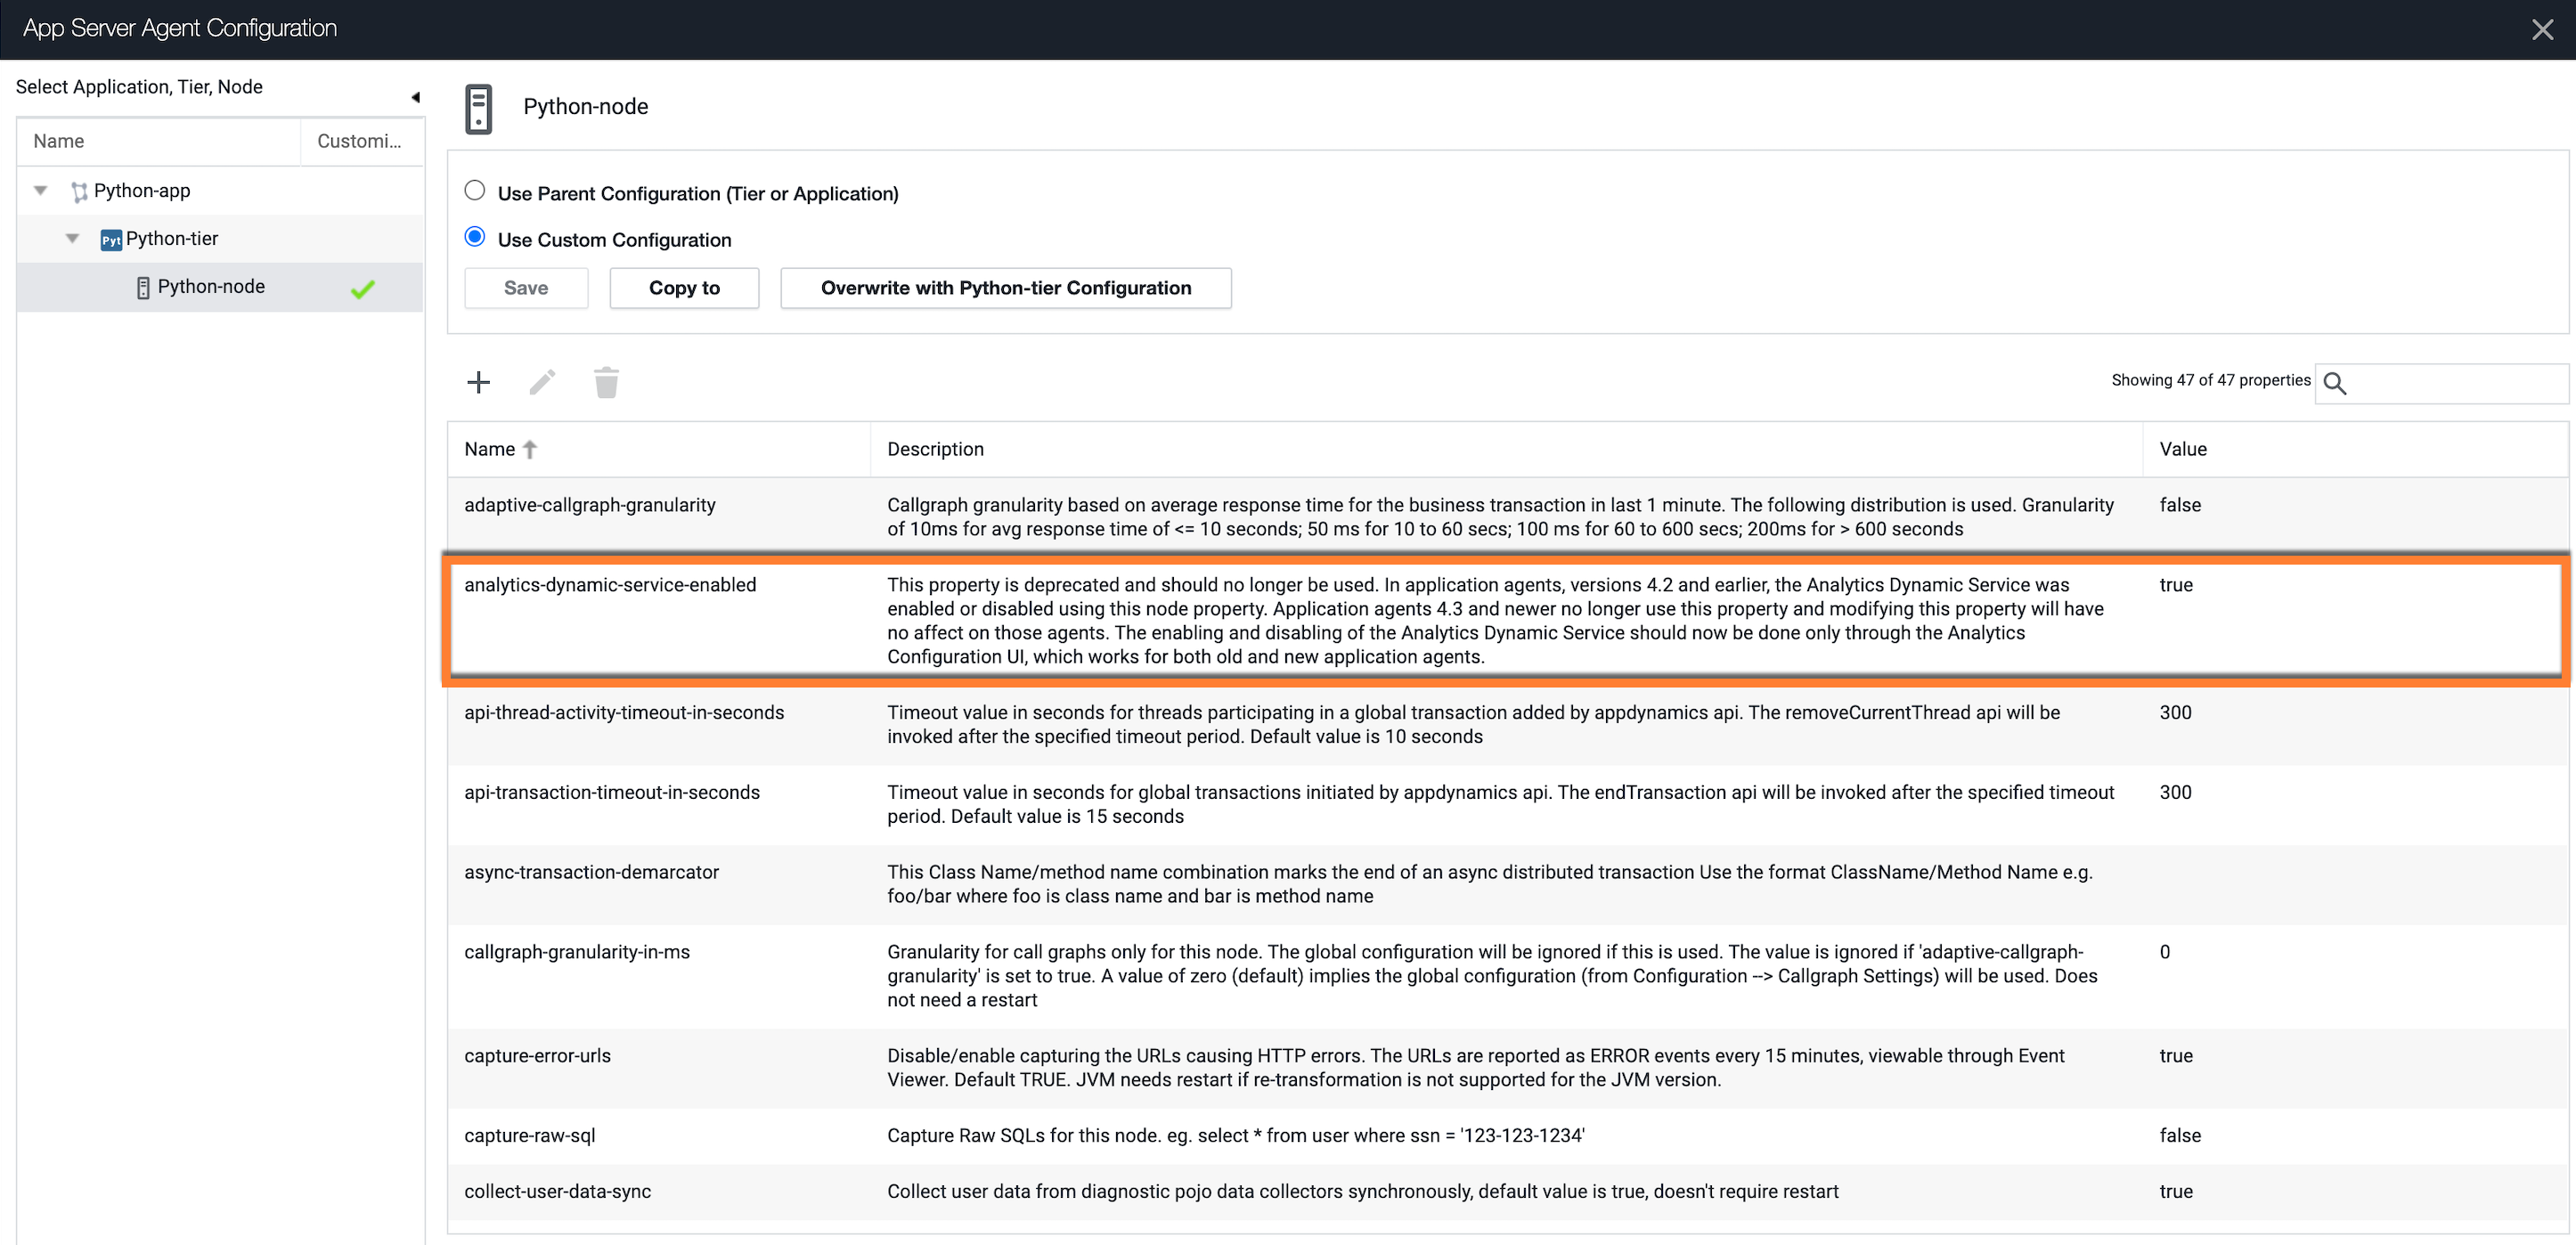Close the App Server Agent Configuration dialog
The height and width of the screenshot is (1245, 2576).
point(2543,29)
